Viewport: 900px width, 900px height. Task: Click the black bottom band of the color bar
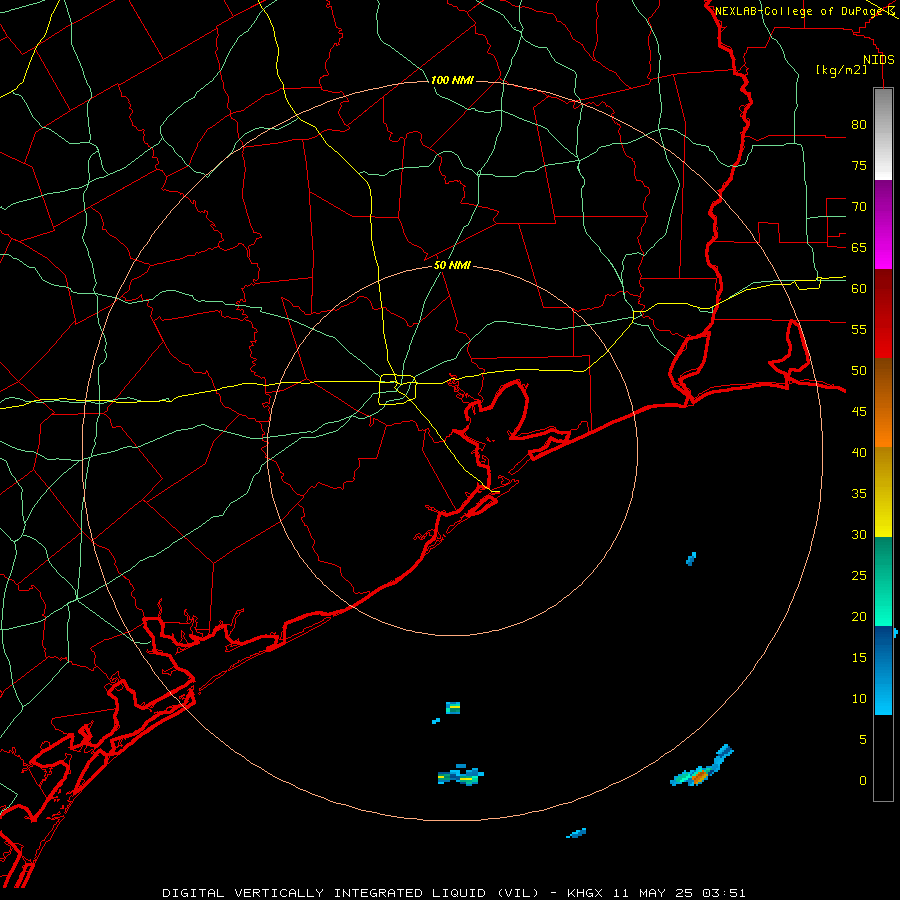click(883, 757)
